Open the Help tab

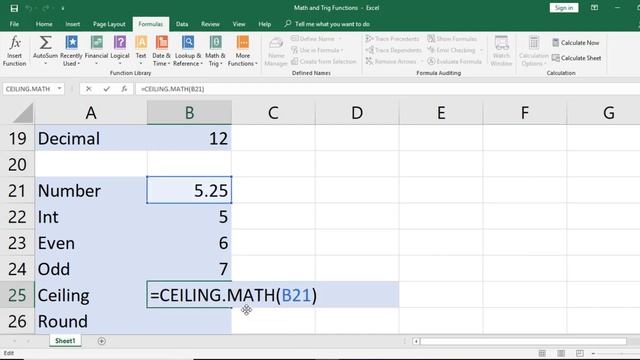pos(264,24)
